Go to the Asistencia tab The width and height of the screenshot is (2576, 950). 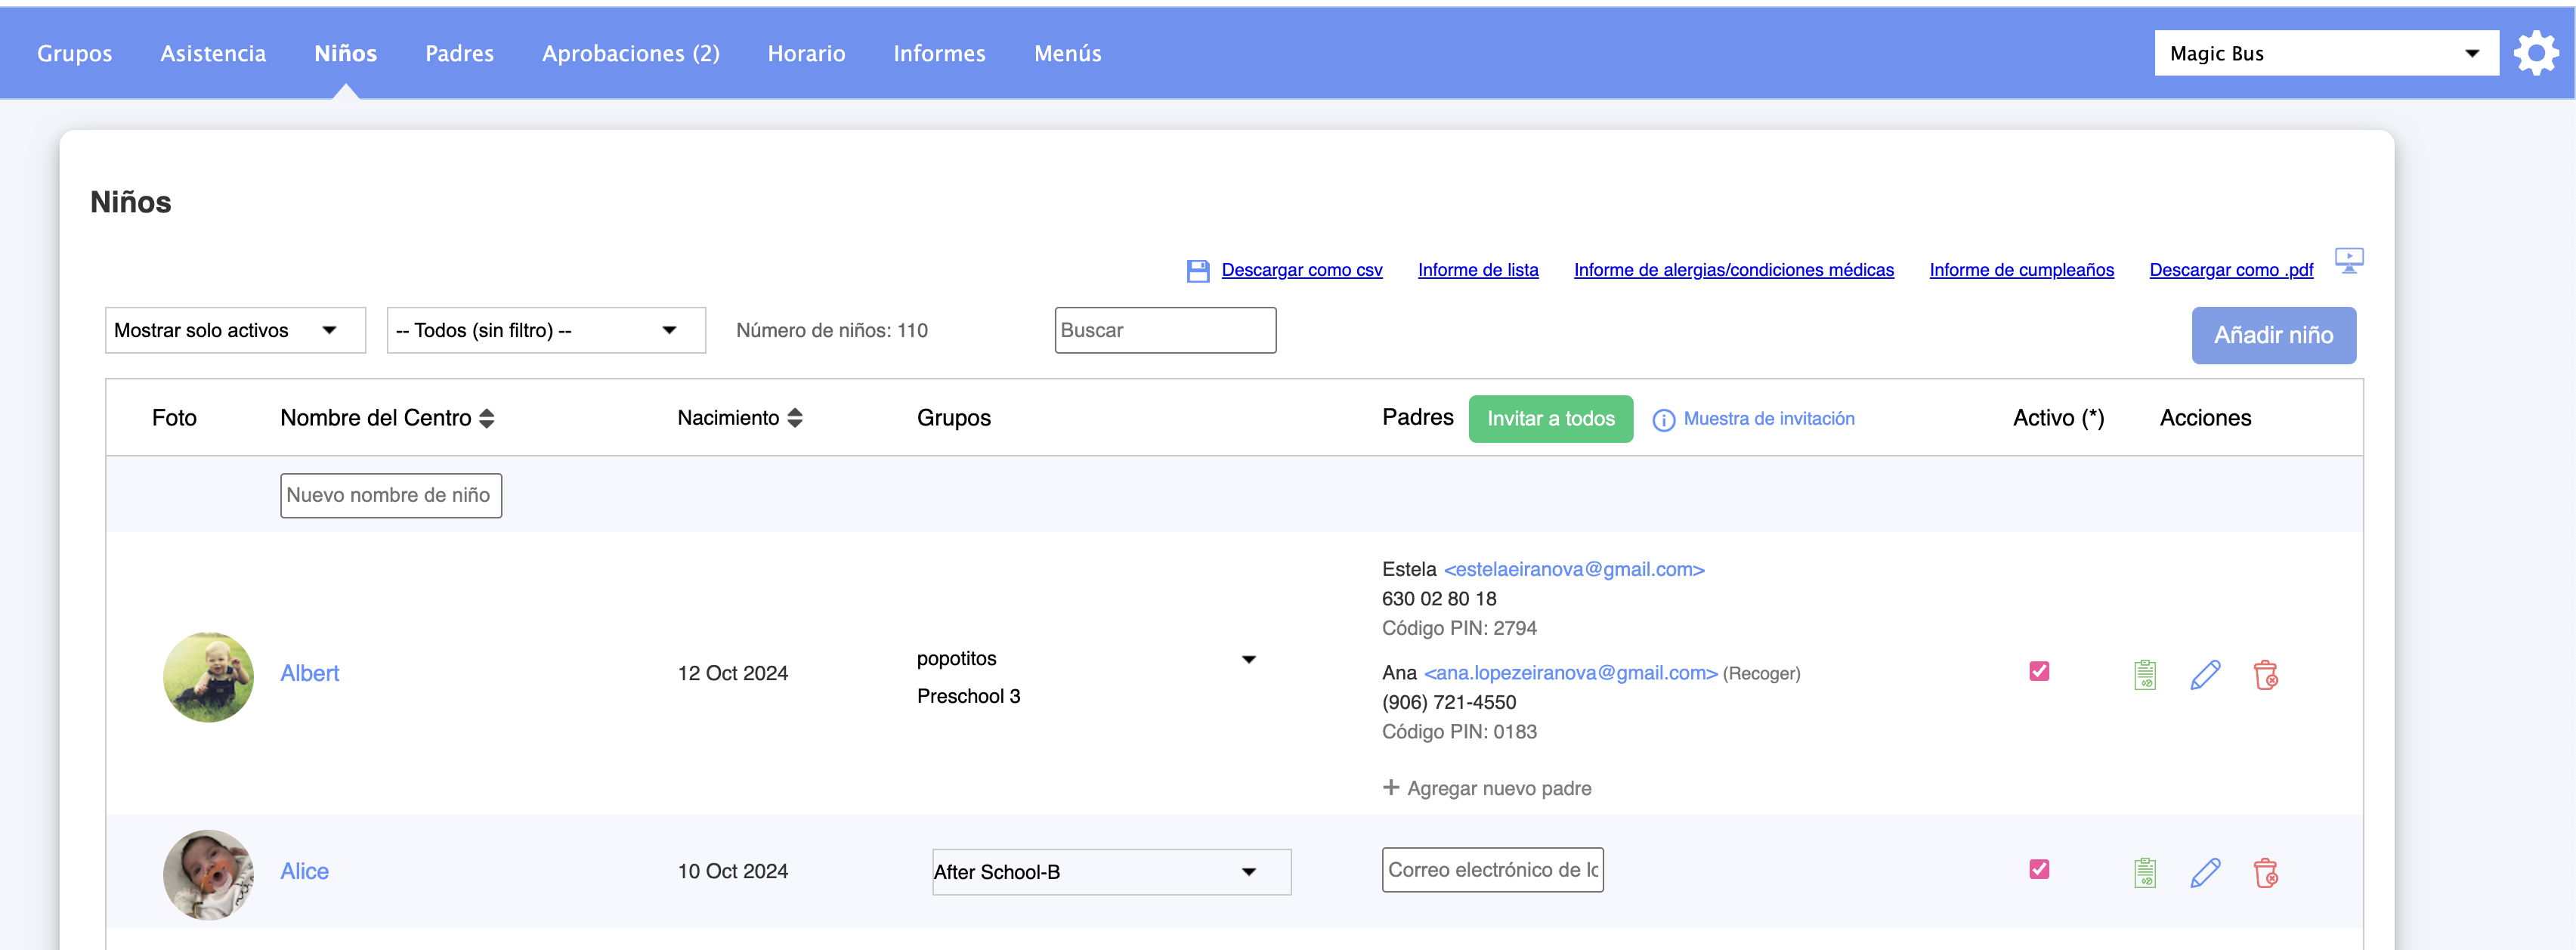(213, 53)
